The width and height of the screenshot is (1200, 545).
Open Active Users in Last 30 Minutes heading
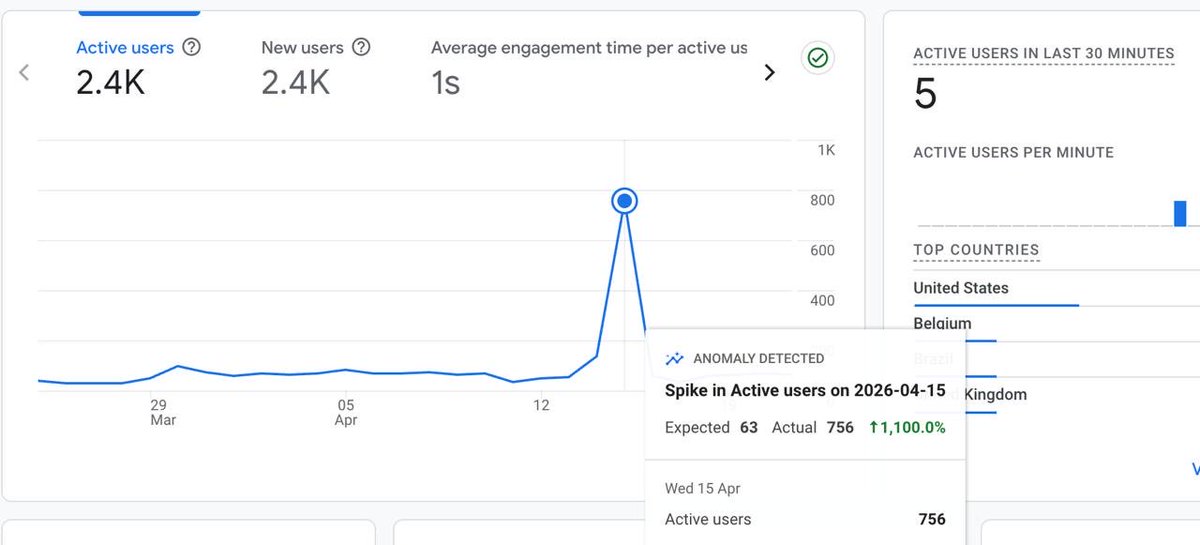1043,53
